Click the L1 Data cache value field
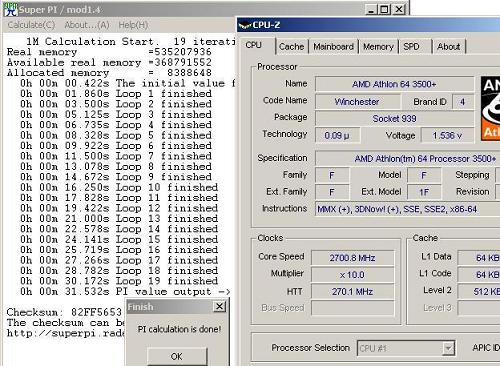The height and width of the screenshot is (366, 500). coord(479,258)
